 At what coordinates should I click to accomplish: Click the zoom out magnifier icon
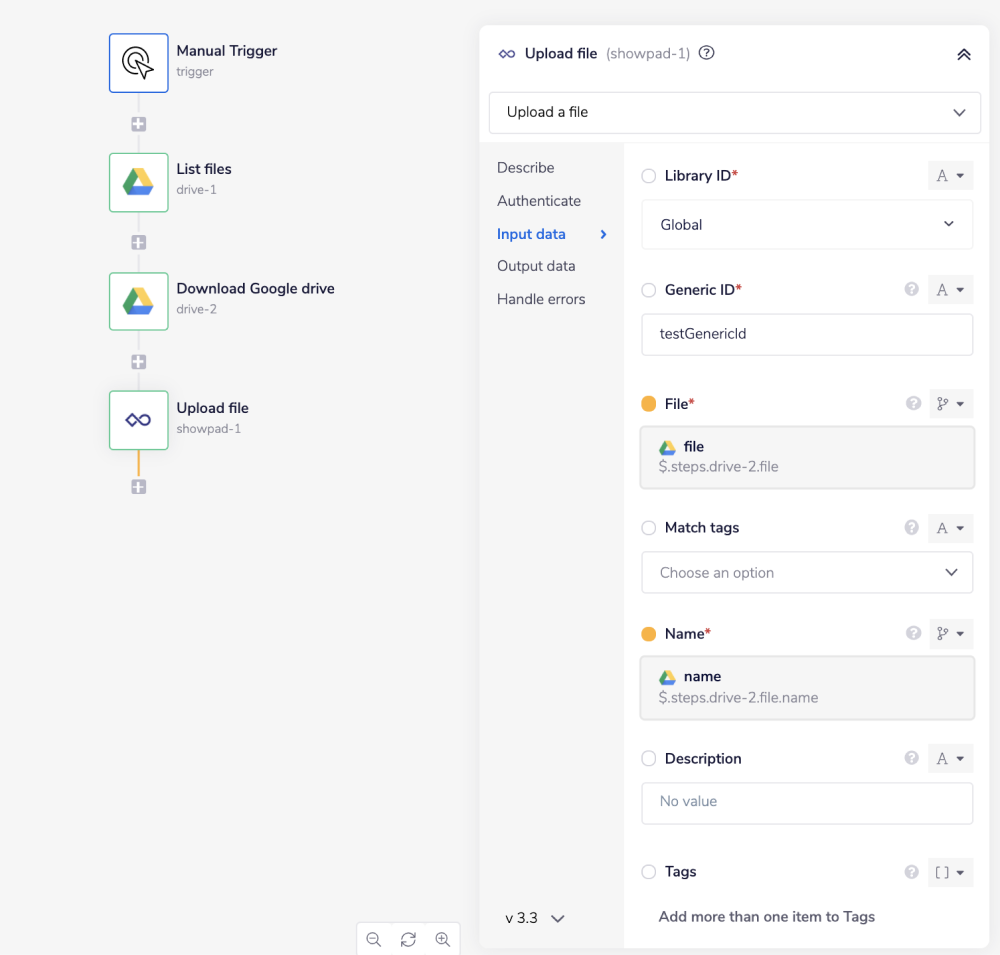(x=374, y=939)
